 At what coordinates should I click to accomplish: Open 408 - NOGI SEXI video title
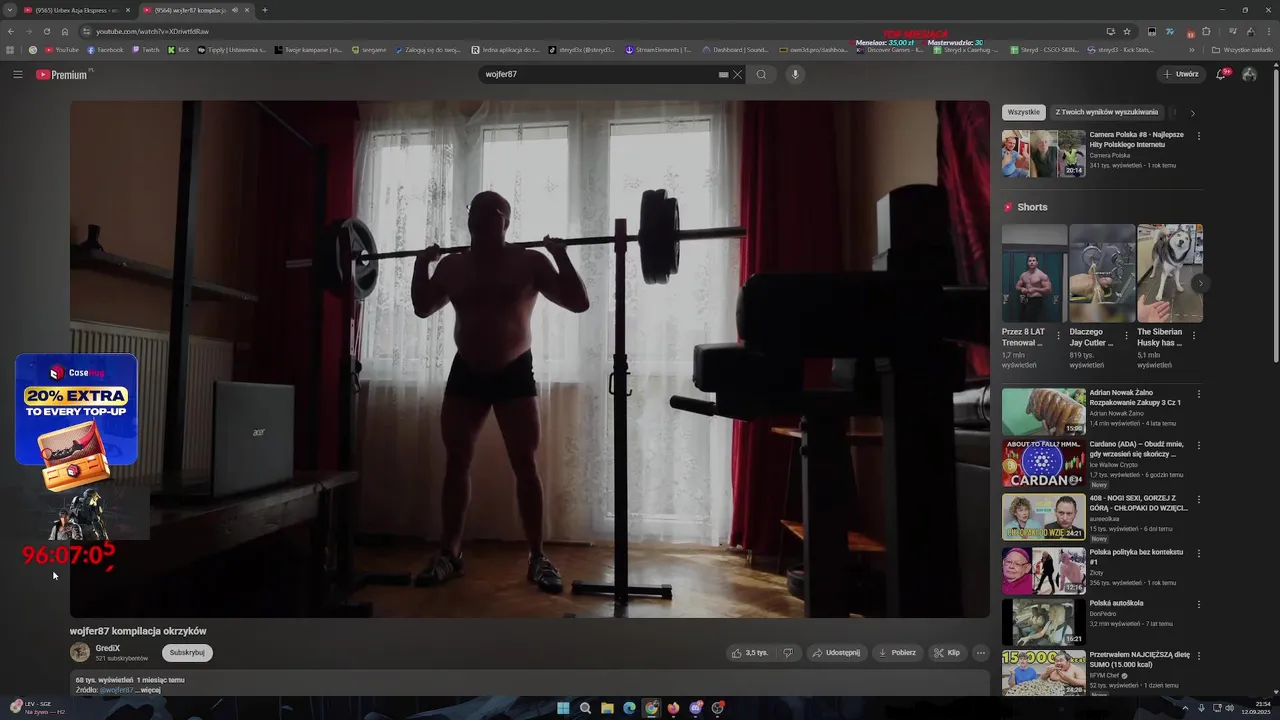pyautogui.click(x=1138, y=503)
